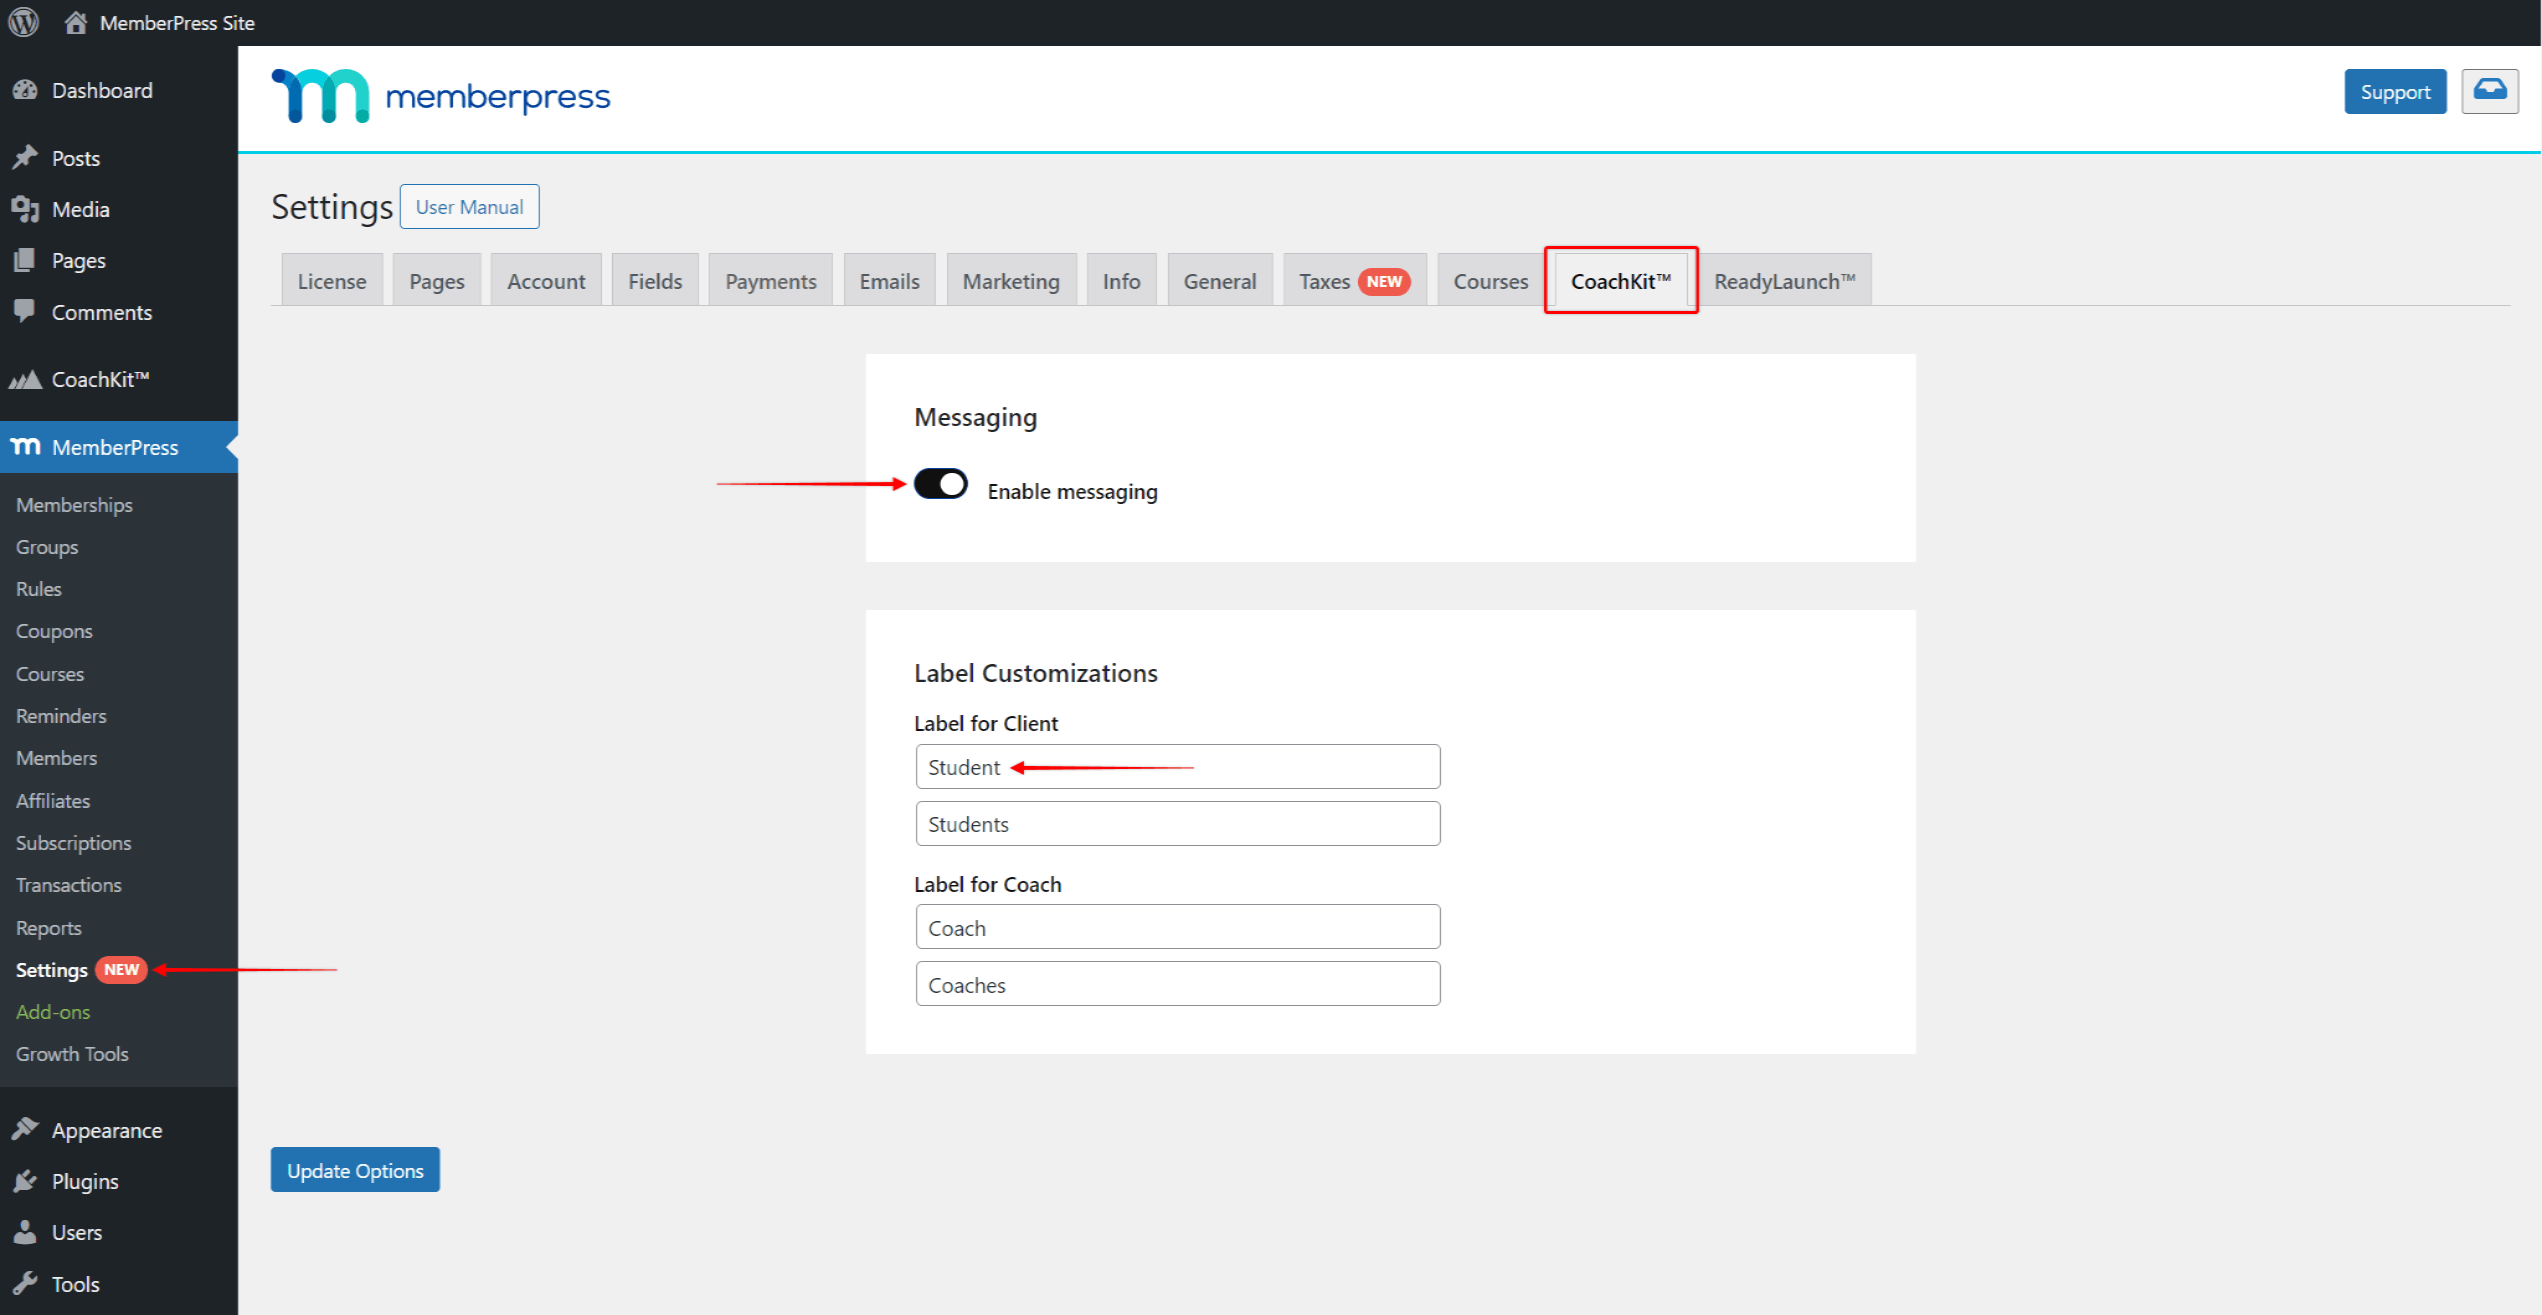
Task: Focus the Students plural label field
Action: point(1177,824)
